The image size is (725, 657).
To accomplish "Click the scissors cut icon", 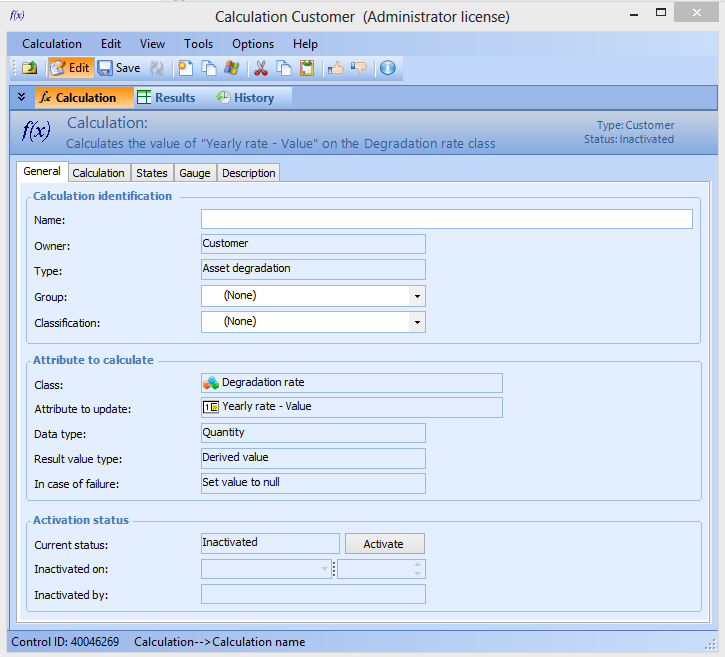I will click(261, 68).
